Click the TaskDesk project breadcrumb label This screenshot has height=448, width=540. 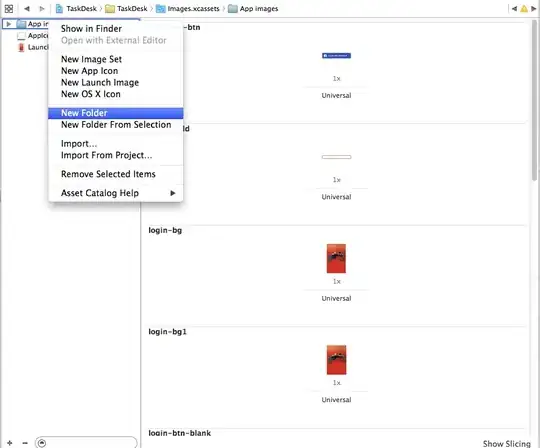(82, 9)
